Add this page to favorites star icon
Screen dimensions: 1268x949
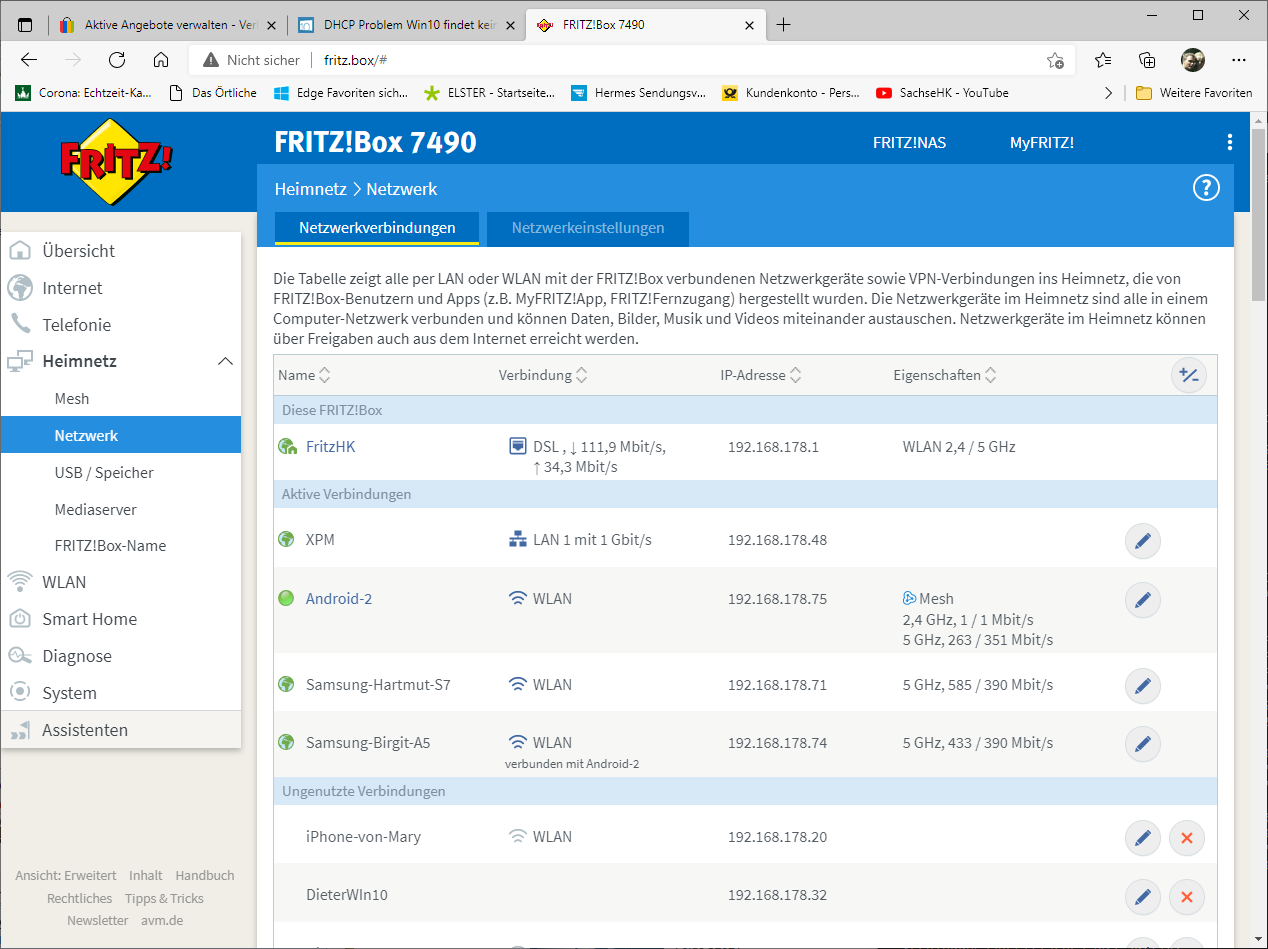click(1055, 60)
